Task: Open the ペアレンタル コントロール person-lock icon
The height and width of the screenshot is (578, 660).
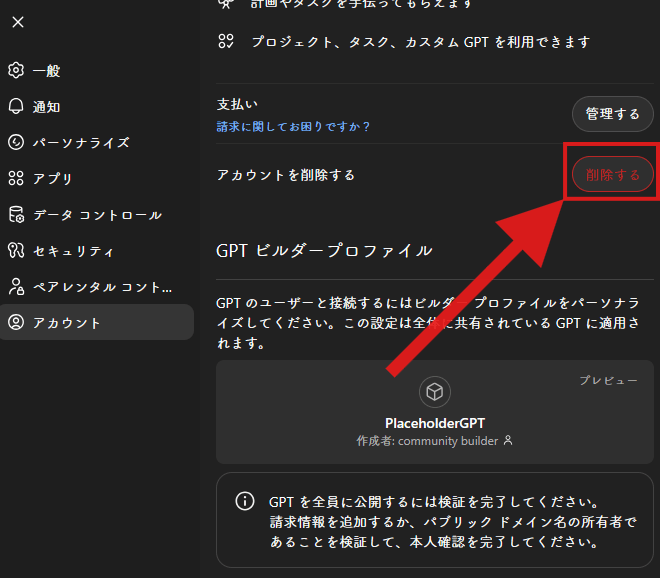Action: 16,287
